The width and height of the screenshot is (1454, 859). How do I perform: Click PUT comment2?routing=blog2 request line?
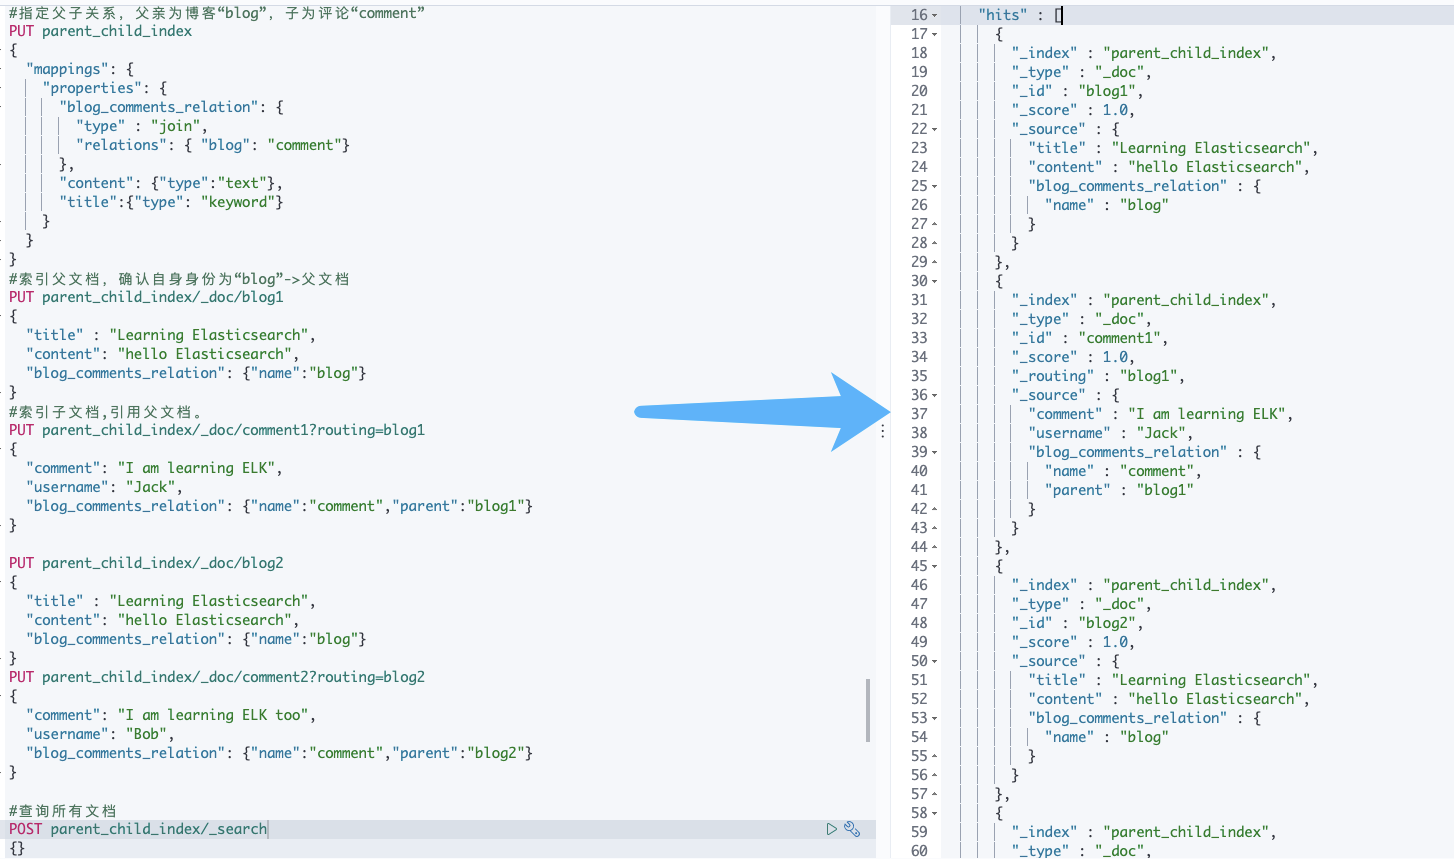[217, 677]
